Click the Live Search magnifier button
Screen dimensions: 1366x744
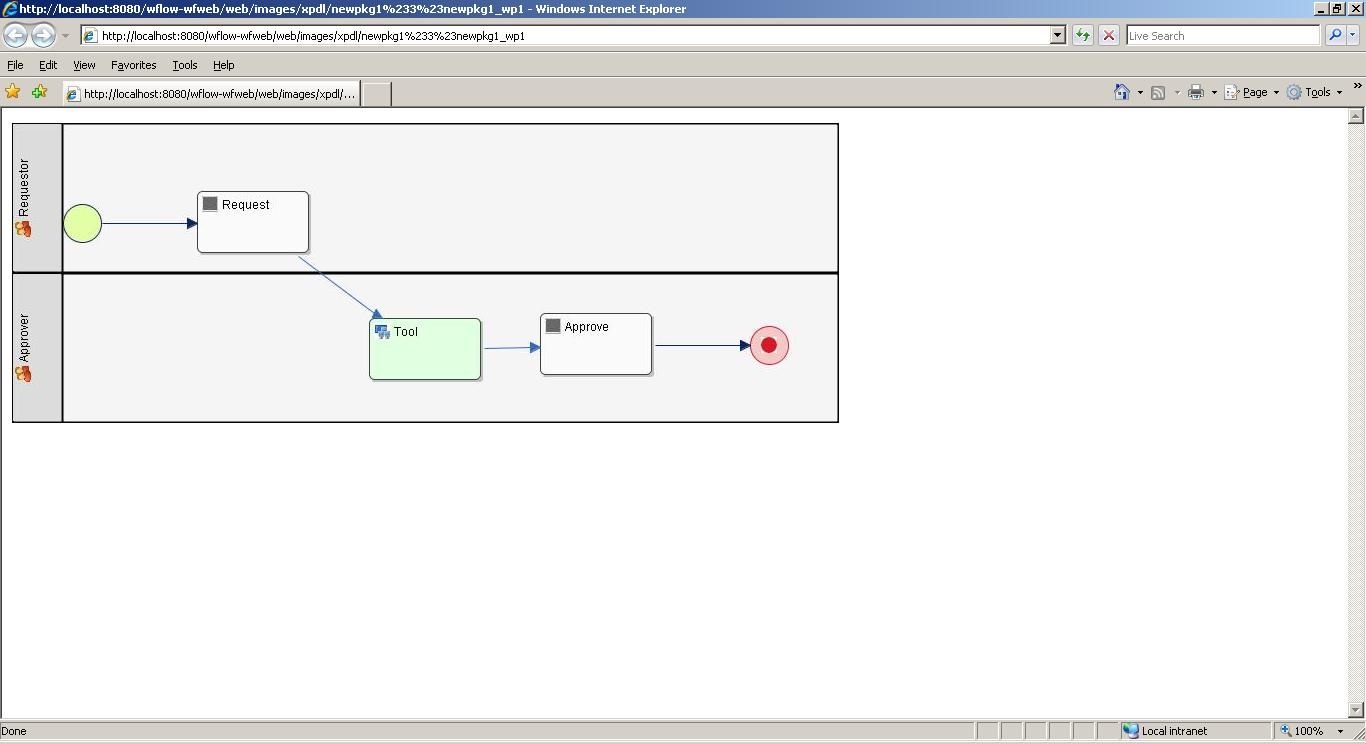point(1335,35)
